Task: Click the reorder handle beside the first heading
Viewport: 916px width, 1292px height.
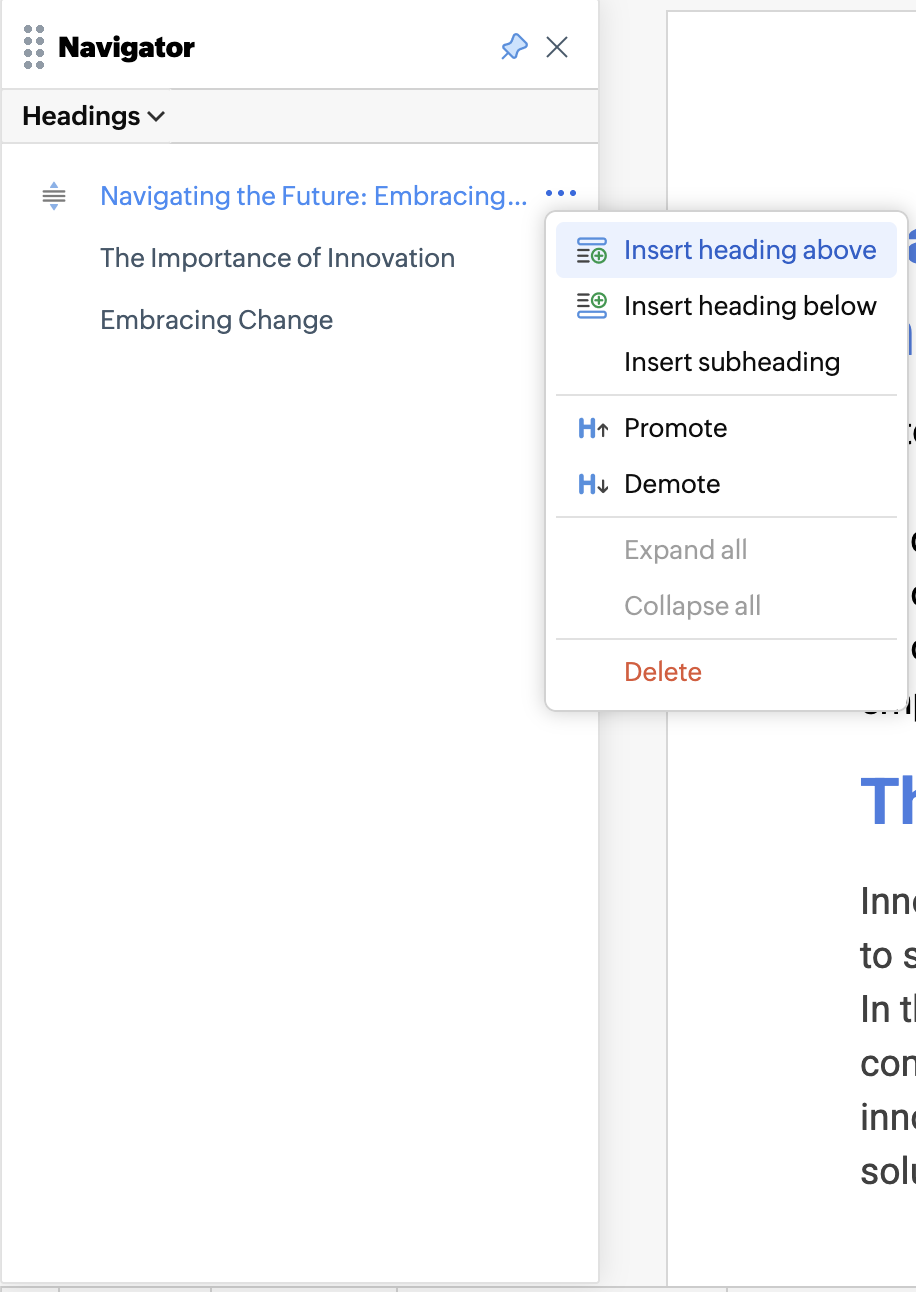Action: pos(54,196)
